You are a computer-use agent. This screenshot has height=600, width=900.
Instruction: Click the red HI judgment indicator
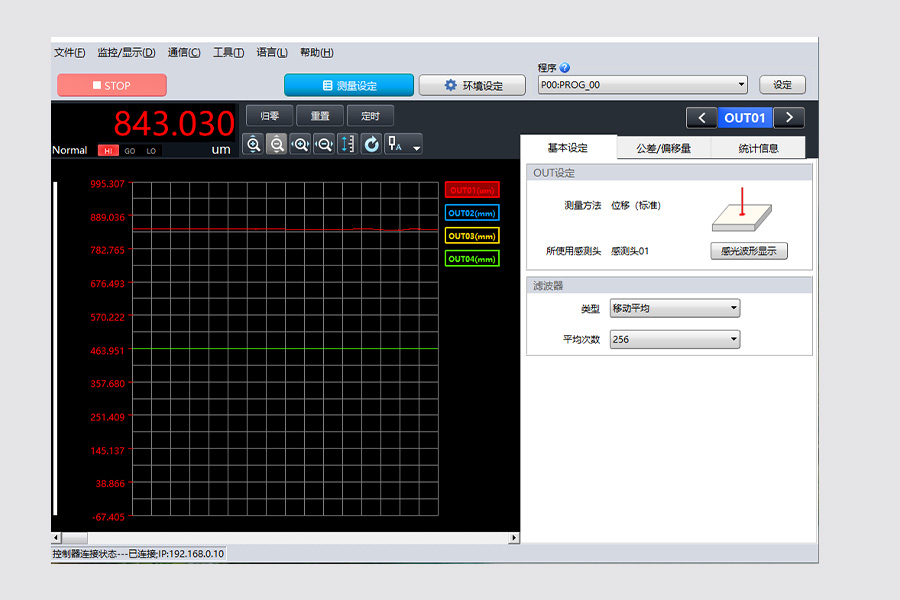tap(108, 151)
